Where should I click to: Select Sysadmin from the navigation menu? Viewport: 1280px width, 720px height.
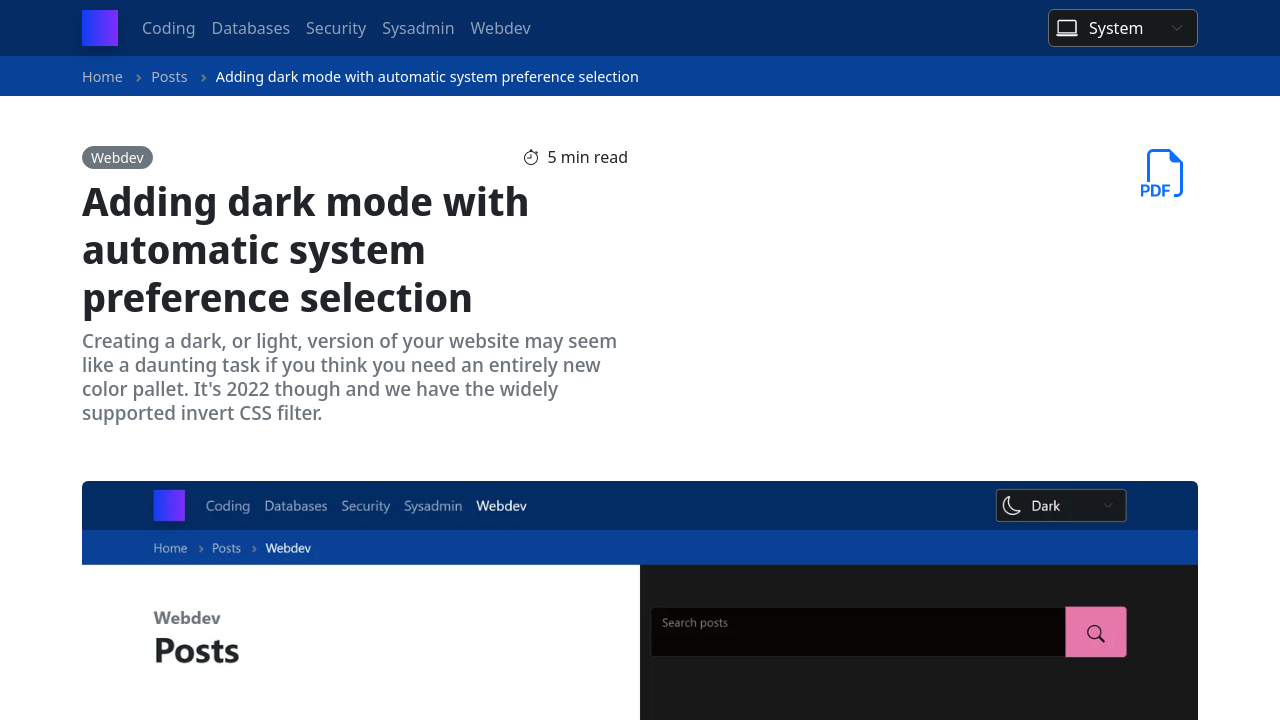coord(418,28)
